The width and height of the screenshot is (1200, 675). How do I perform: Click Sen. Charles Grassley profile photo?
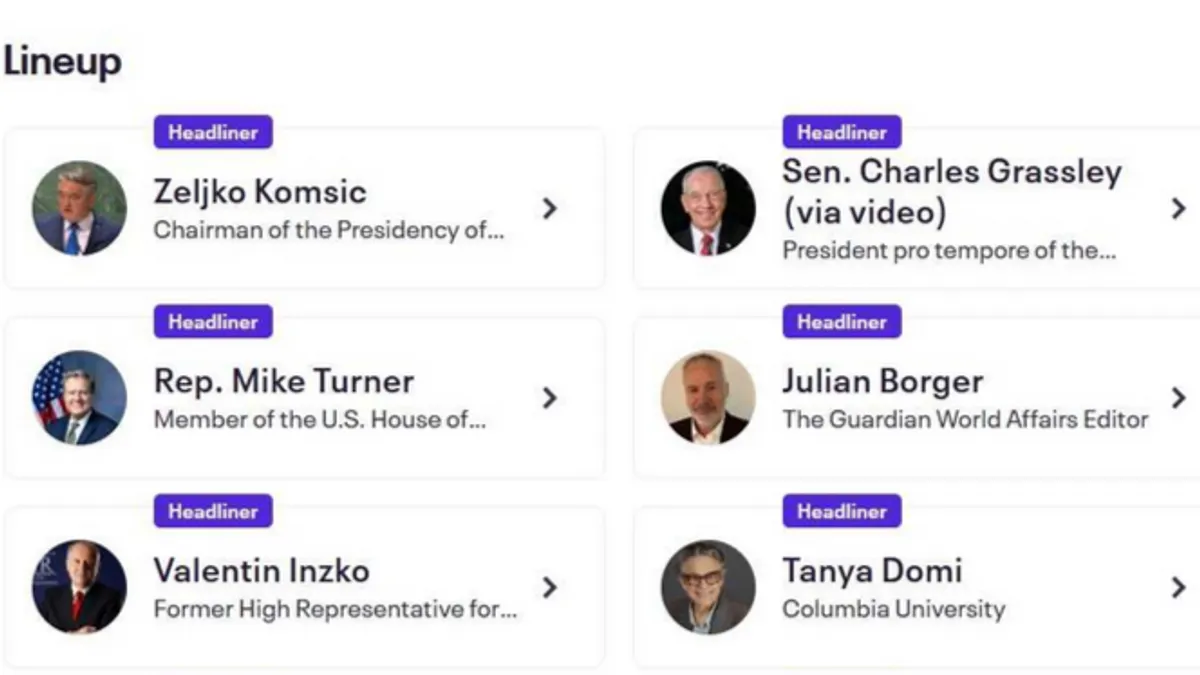(708, 208)
